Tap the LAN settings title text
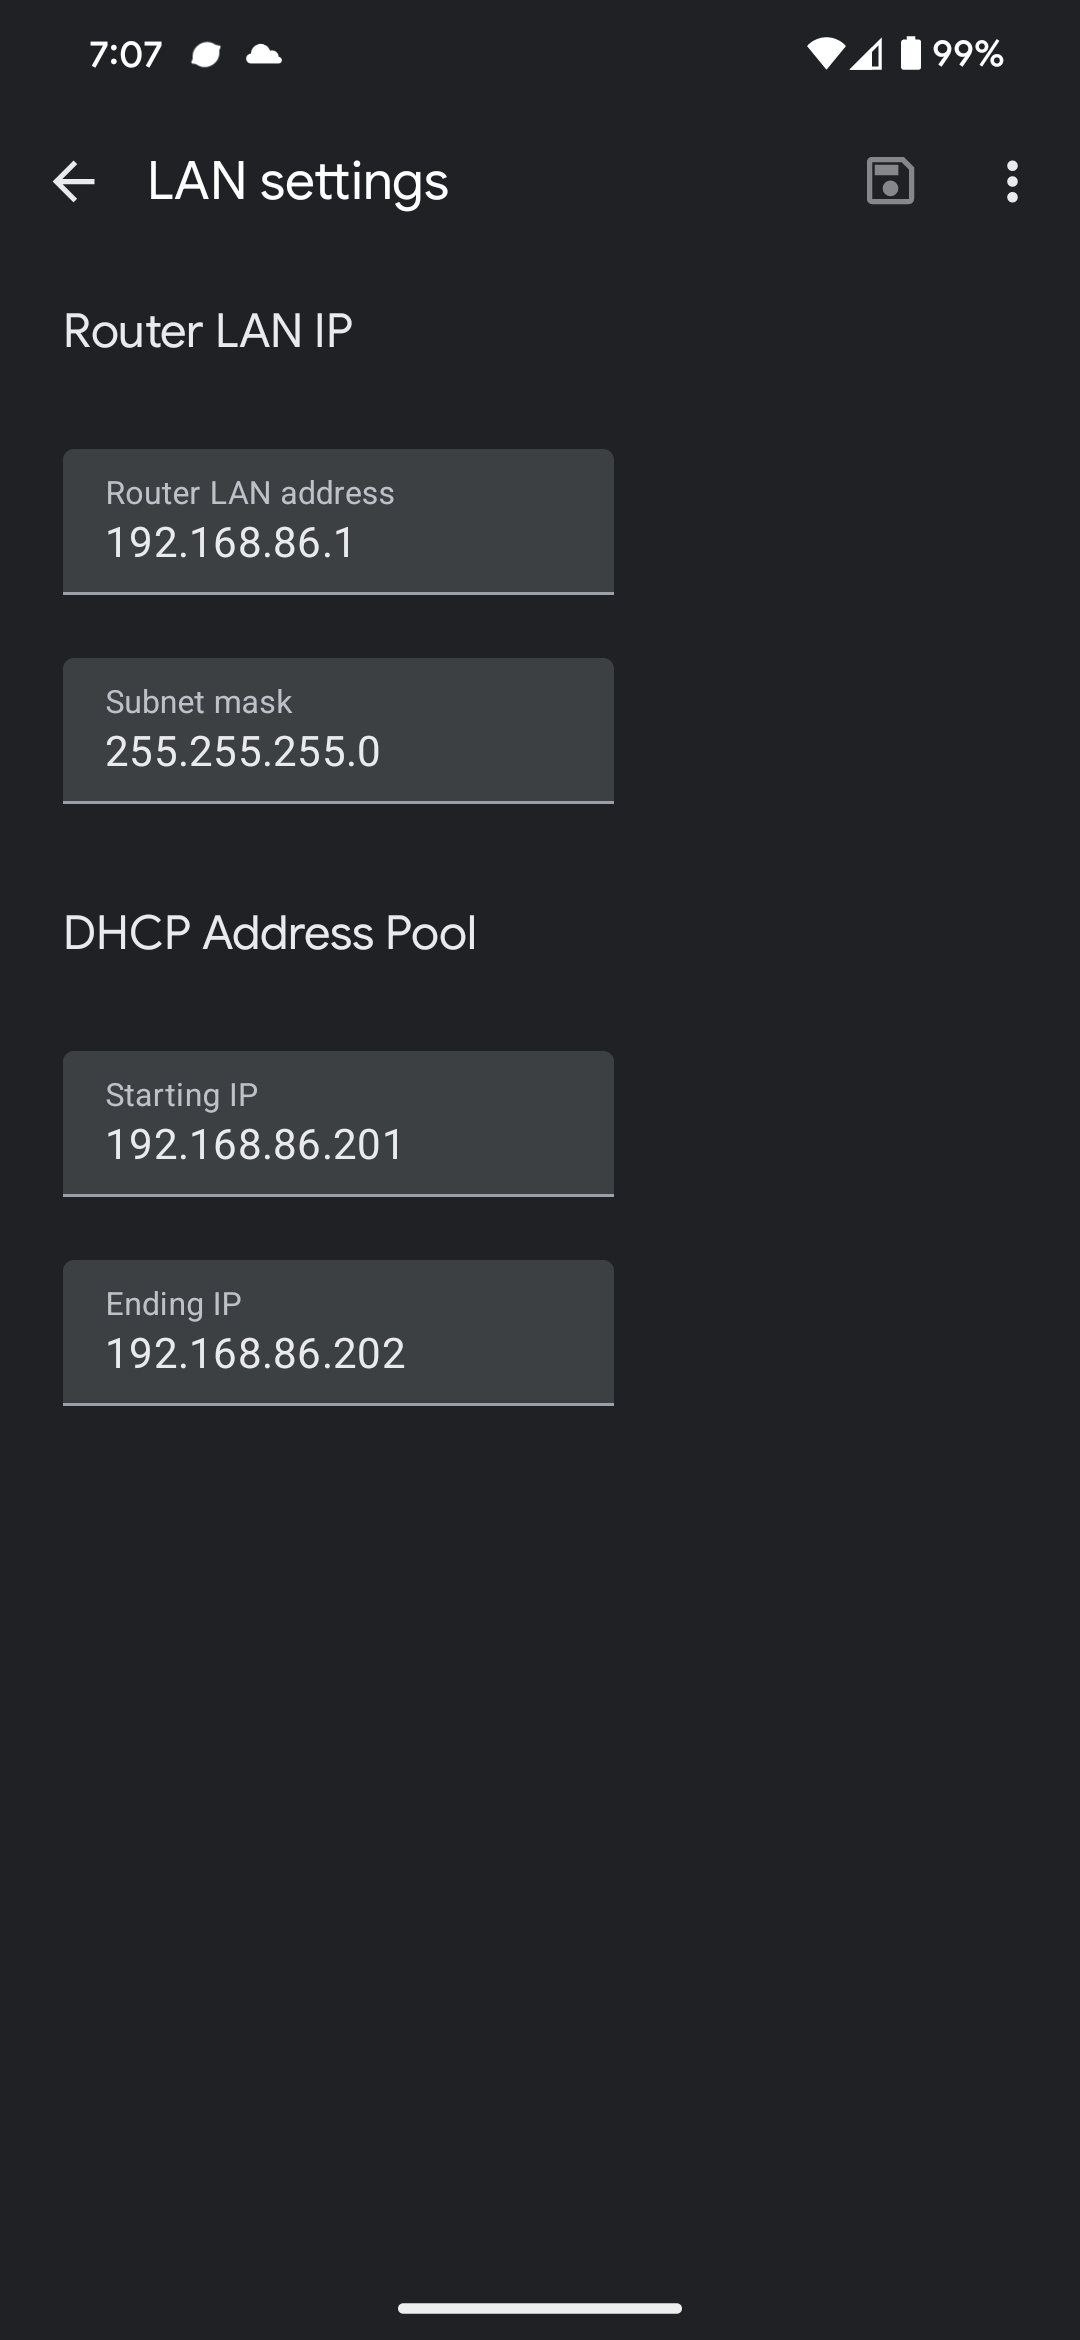The image size is (1080, 2340). point(297,181)
